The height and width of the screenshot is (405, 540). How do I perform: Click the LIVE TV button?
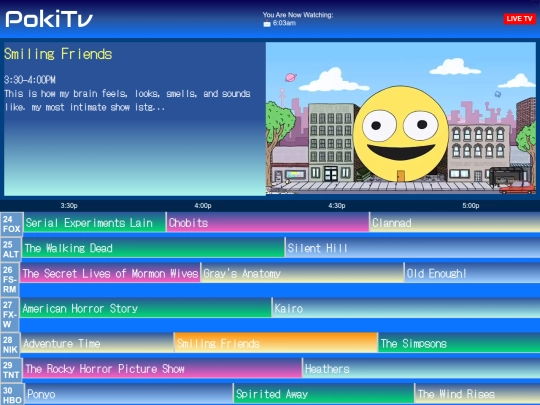pyautogui.click(x=519, y=19)
